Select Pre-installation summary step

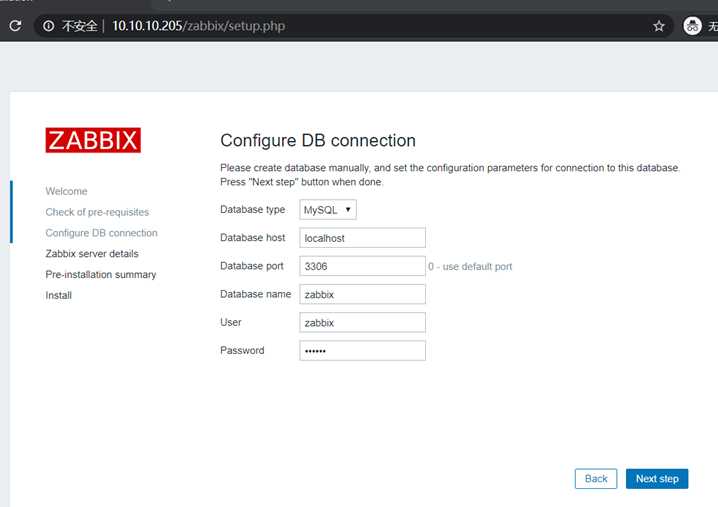pyautogui.click(x=101, y=274)
